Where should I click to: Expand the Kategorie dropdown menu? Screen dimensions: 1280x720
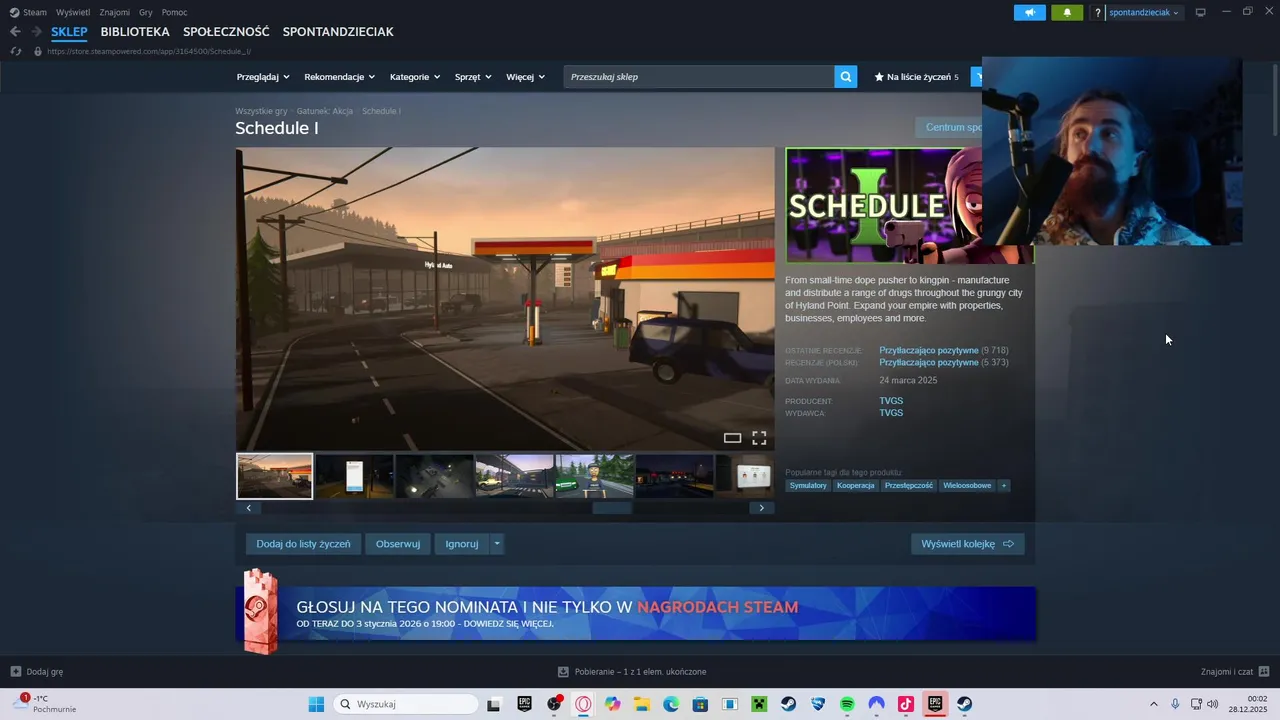pos(415,77)
